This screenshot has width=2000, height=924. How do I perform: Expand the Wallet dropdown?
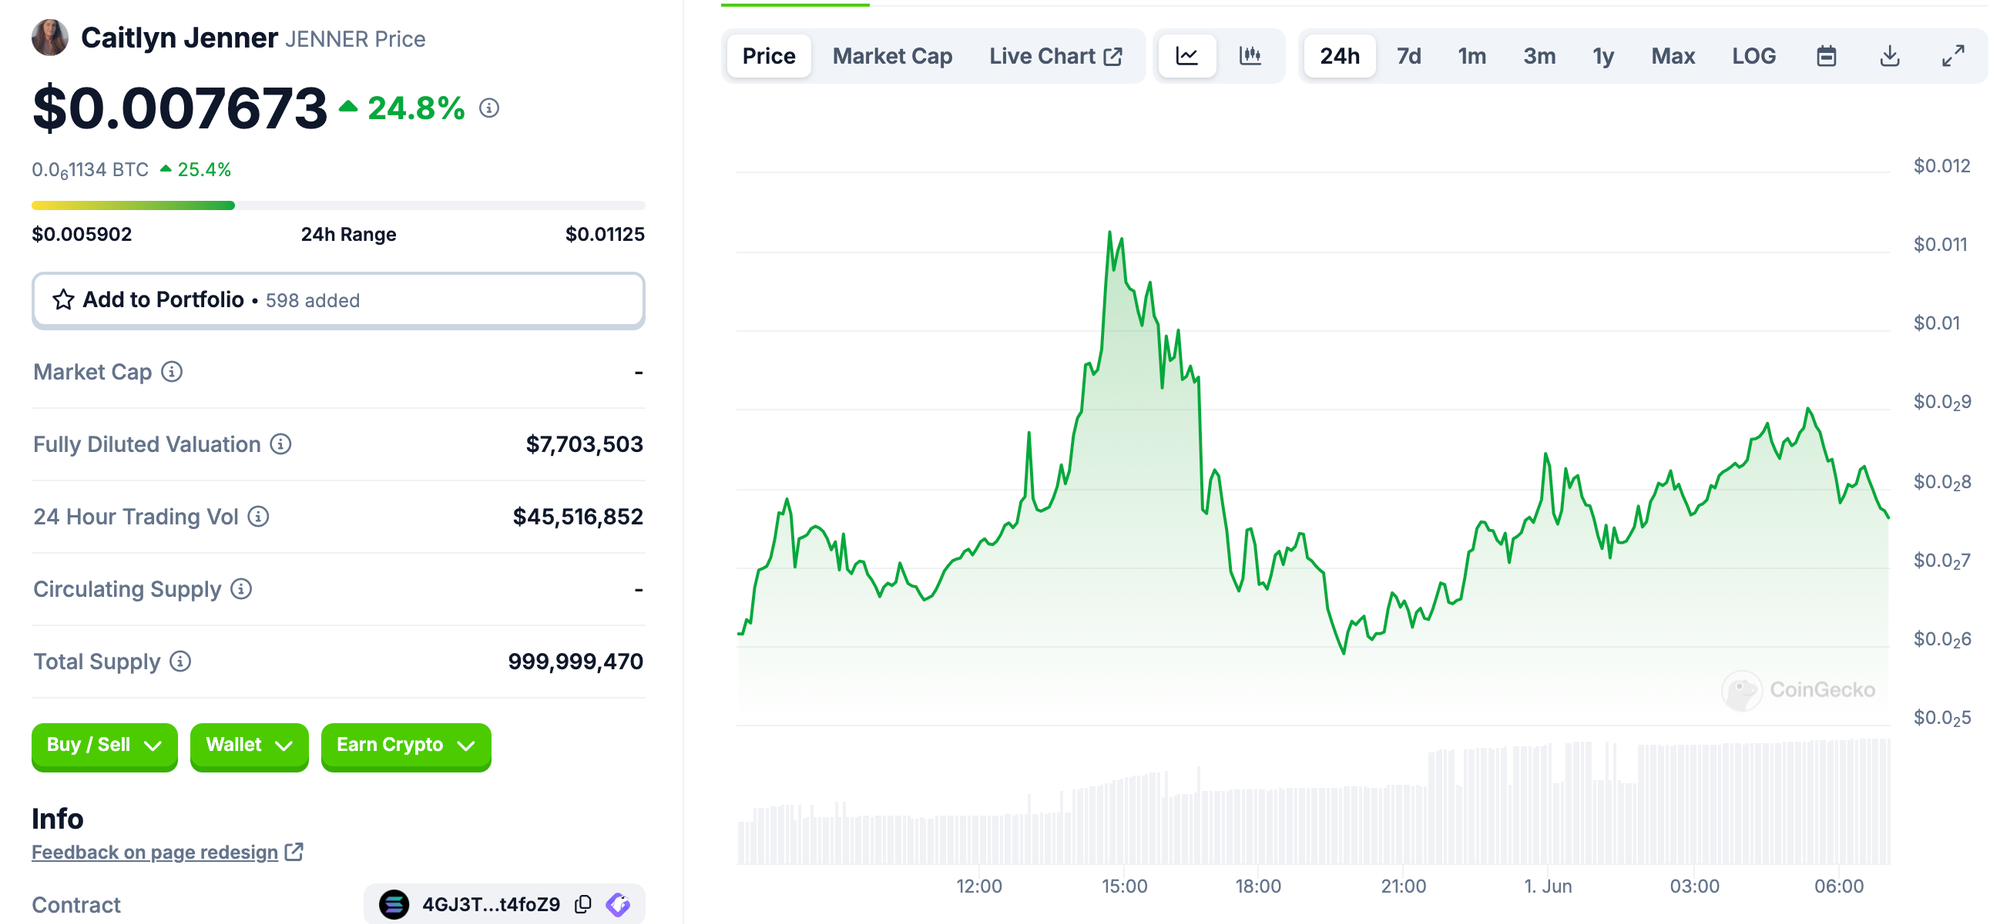249,746
